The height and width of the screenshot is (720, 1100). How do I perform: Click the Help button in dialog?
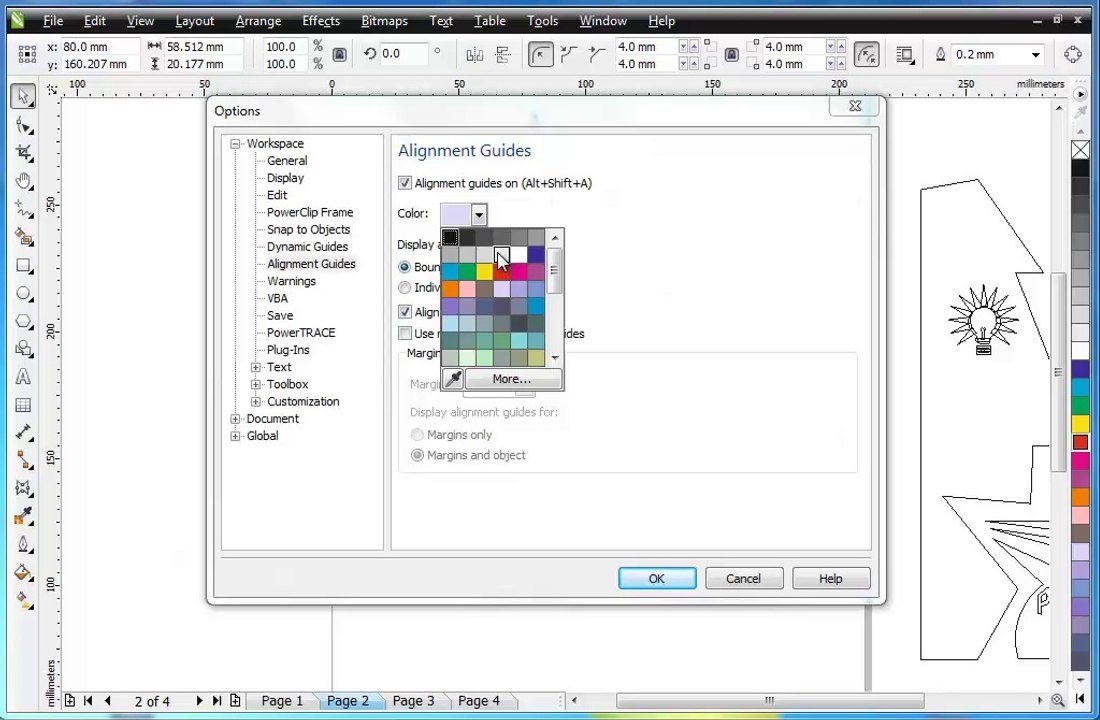pyautogui.click(x=831, y=578)
